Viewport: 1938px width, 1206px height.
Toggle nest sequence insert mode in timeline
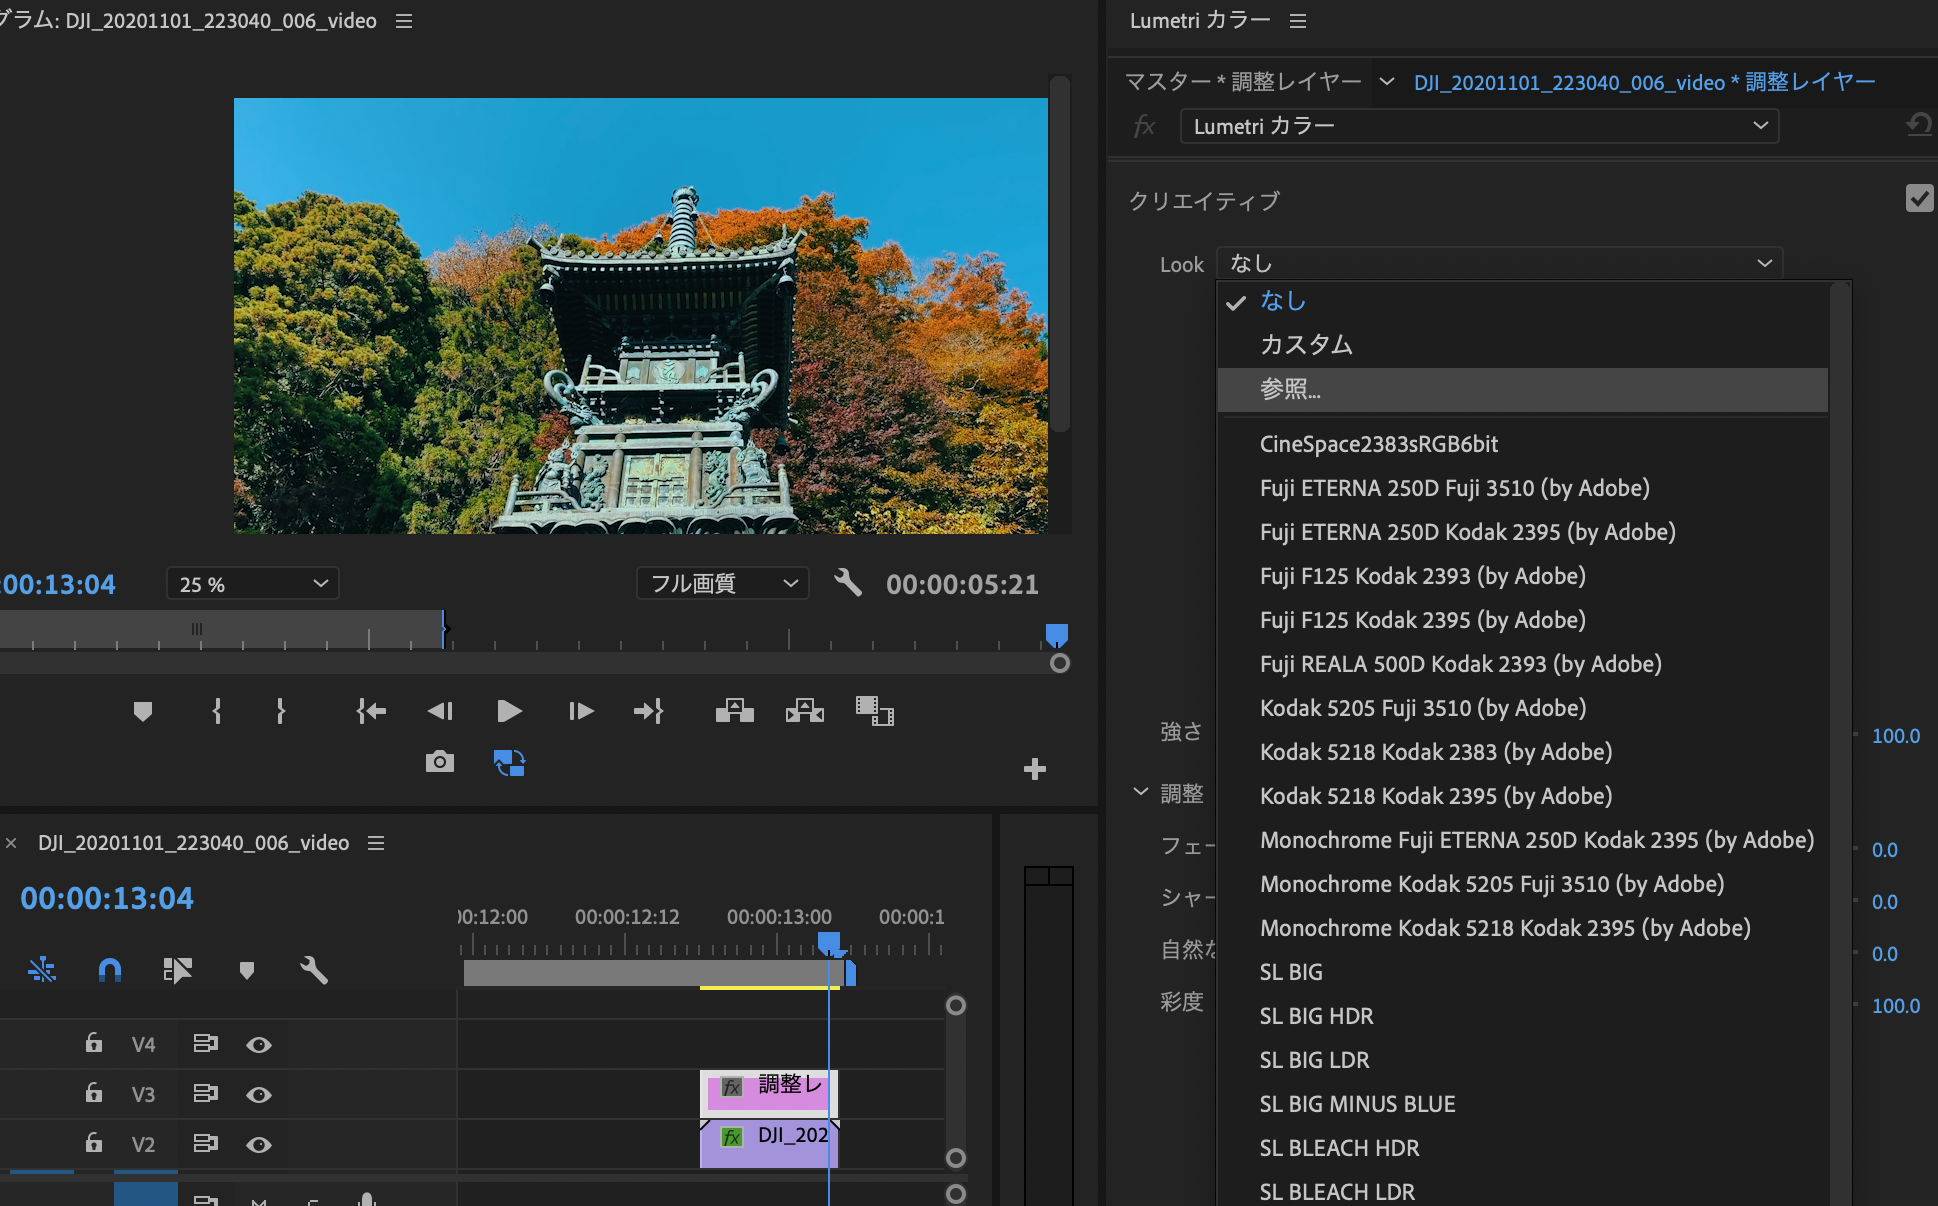tap(42, 969)
